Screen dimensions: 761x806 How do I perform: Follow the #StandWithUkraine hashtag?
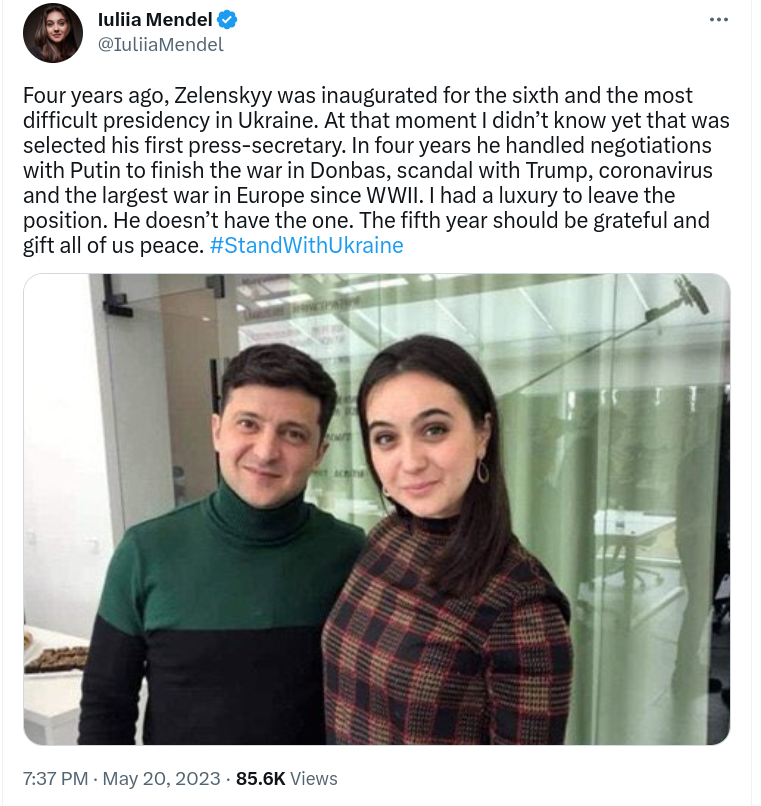click(x=306, y=245)
